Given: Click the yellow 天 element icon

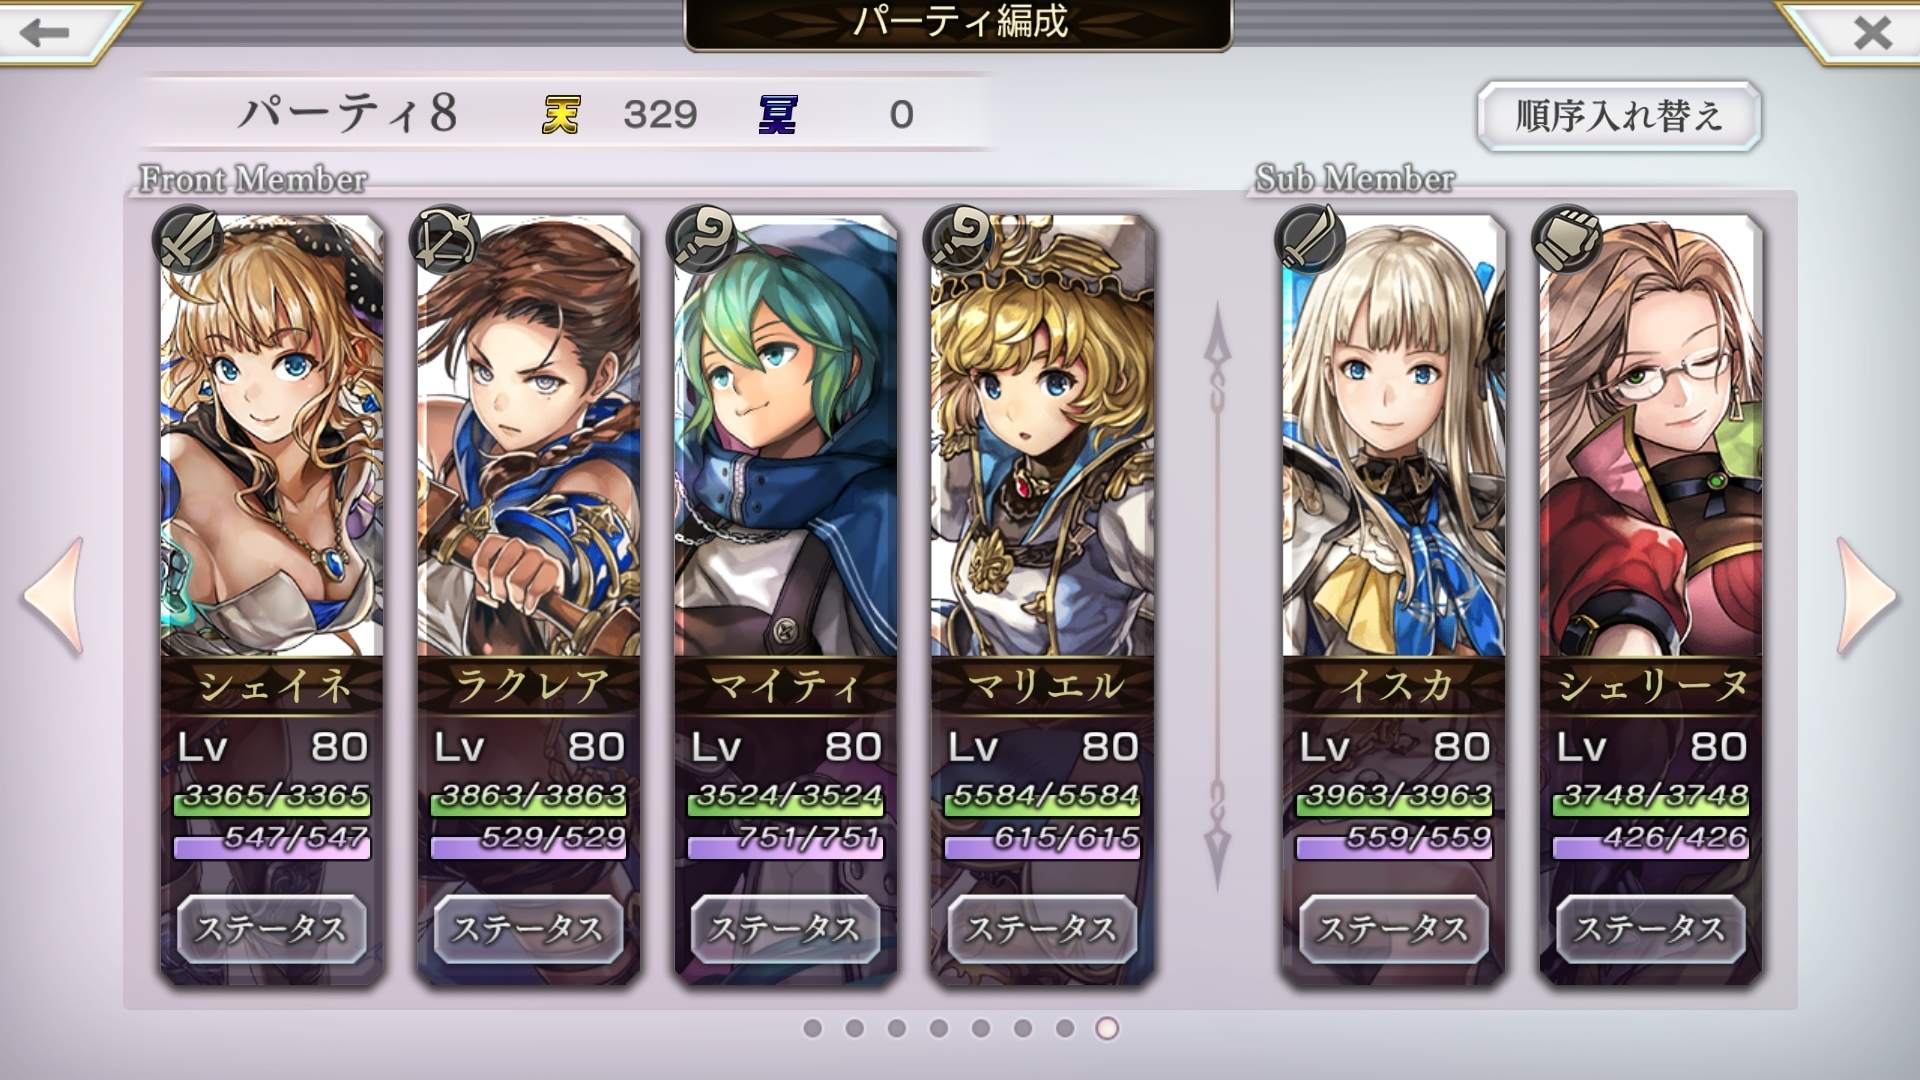Looking at the screenshot, I should coord(561,114).
